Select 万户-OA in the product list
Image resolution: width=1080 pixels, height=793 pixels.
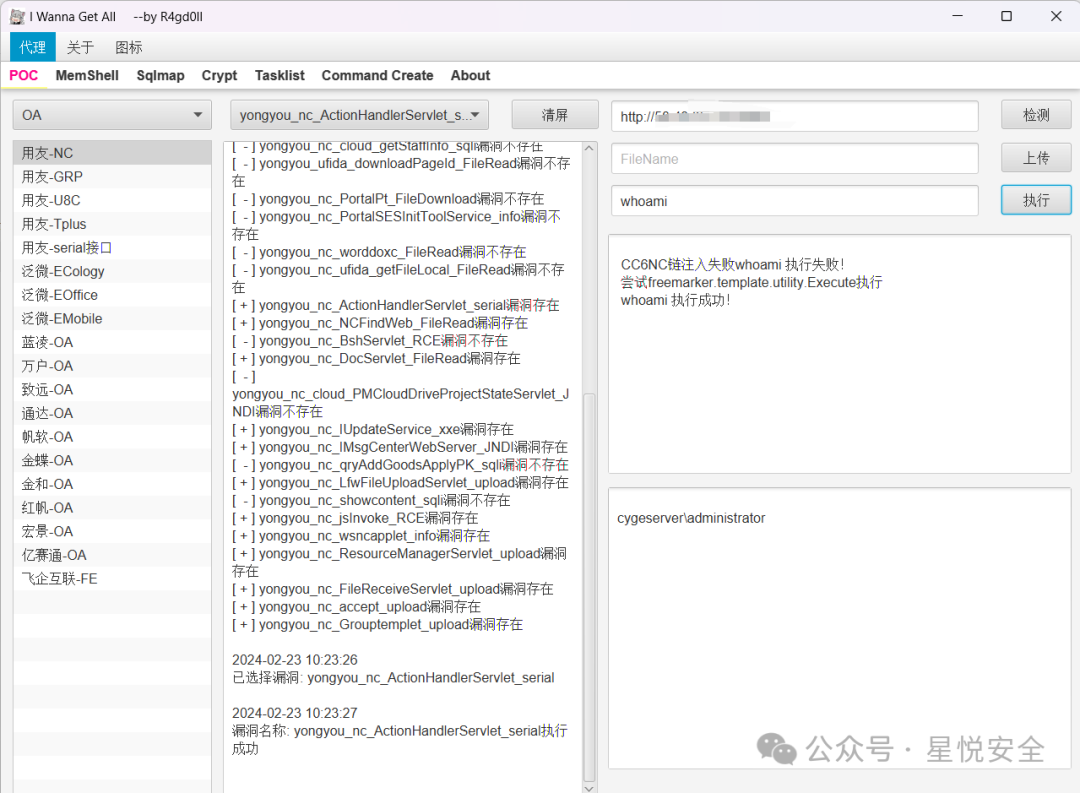pyautogui.click(x=112, y=366)
